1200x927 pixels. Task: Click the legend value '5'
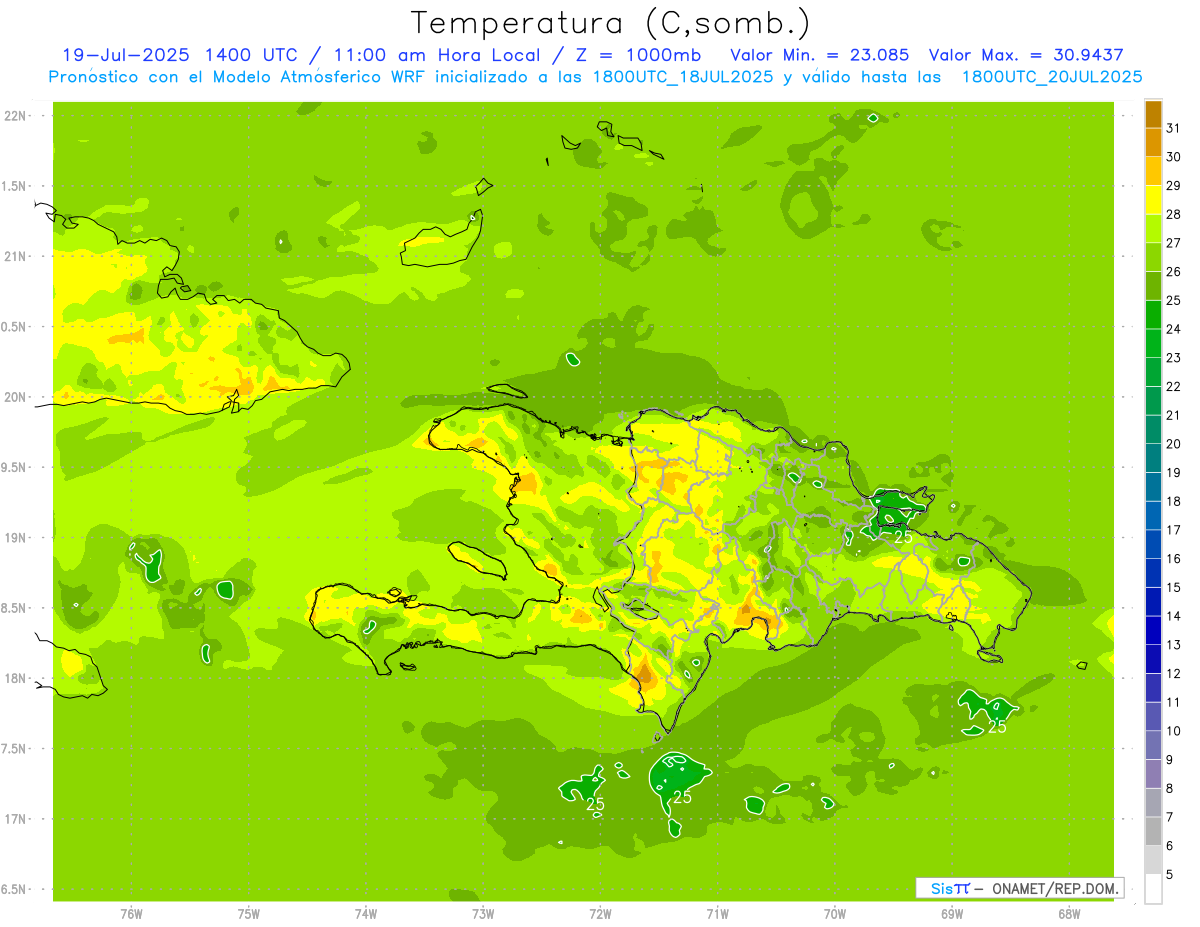click(x=1170, y=875)
